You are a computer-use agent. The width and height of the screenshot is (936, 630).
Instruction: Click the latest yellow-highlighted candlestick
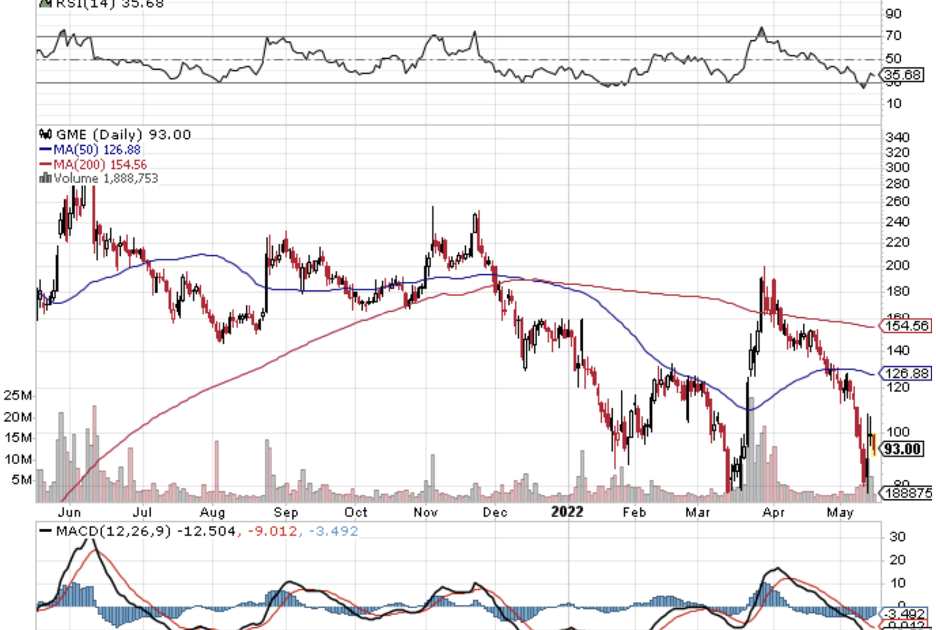coord(875,444)
